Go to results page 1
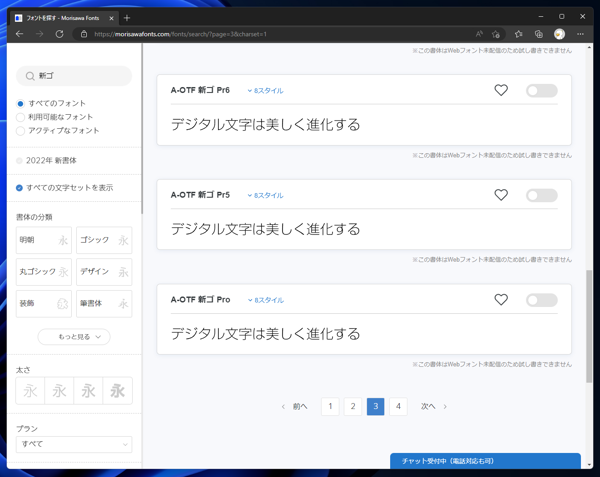 330,406
